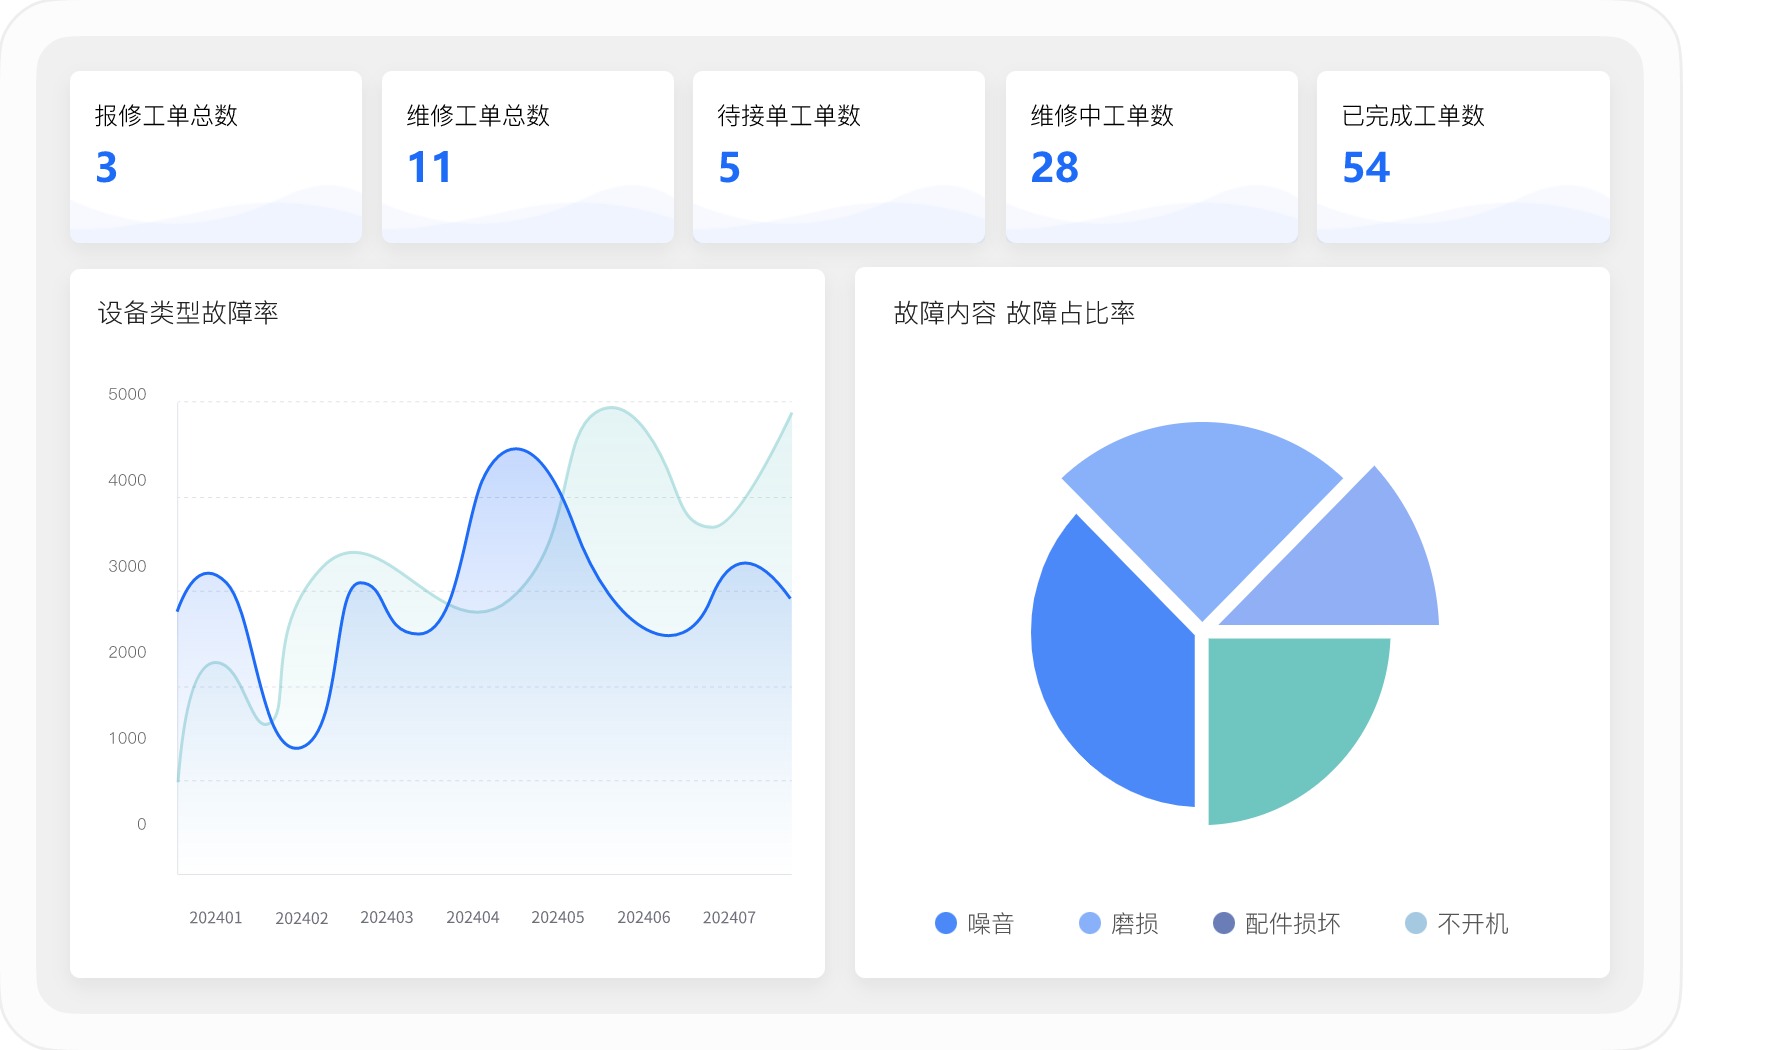This screenshot has width=1774, height=1050.
Task: Click the 设备类型故障率 chart title
Action: [x=188, y=313]
